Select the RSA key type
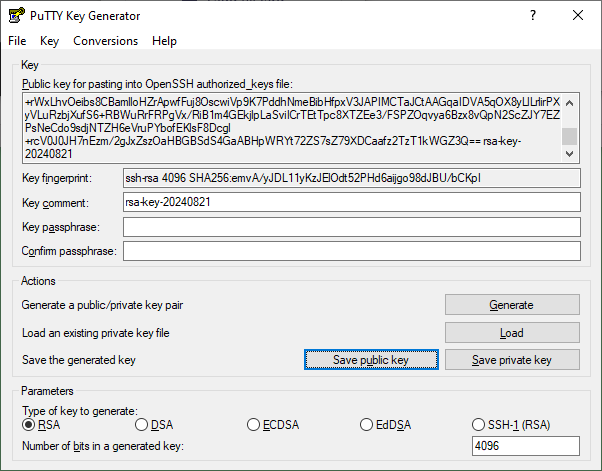The image size is (602, 471). [41, 425]
